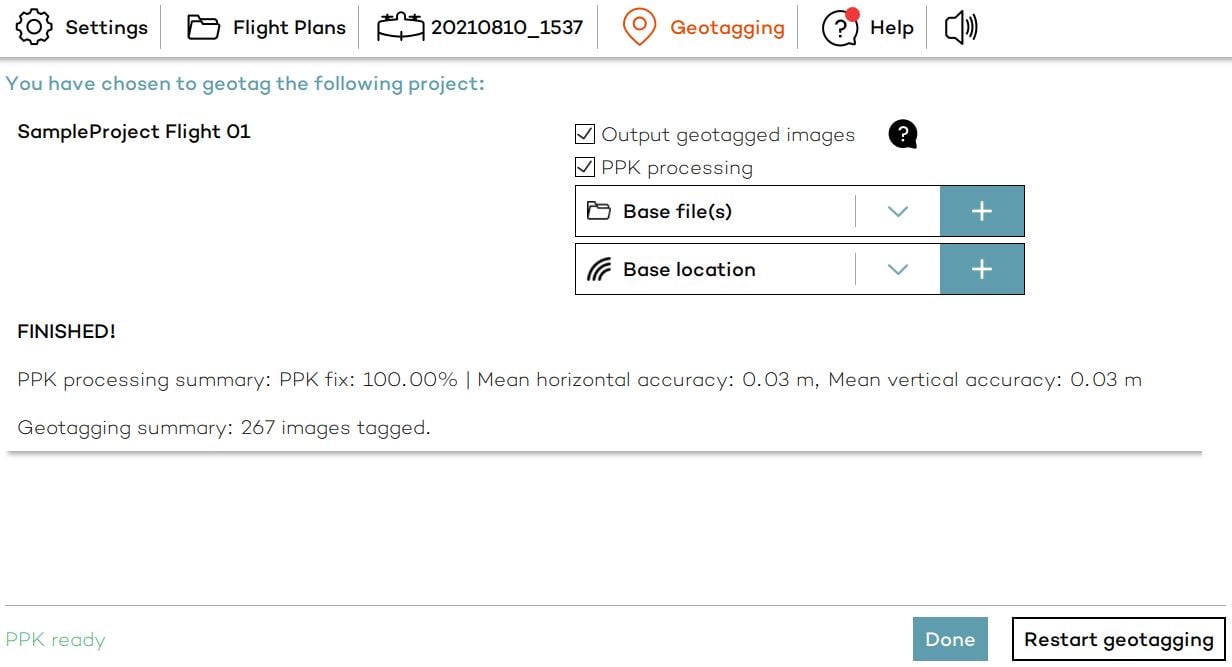Click the SampleProject Flight 01 project name
1232x667 pixels.
click(134, 131)
